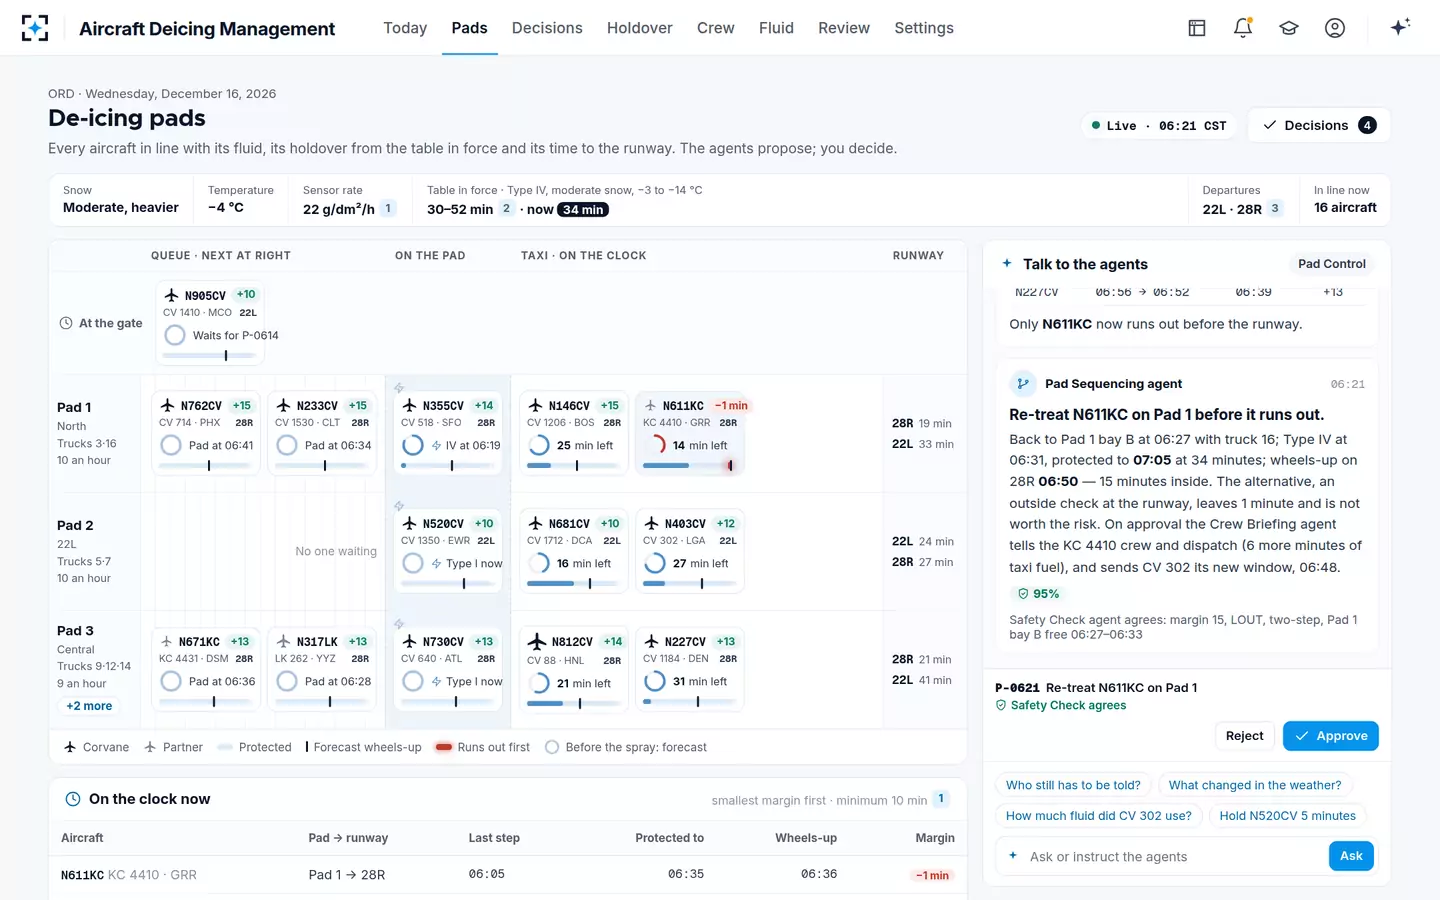
Task: Toggle N233CV Pad at 06:34 circle
Action: point(287,445)
